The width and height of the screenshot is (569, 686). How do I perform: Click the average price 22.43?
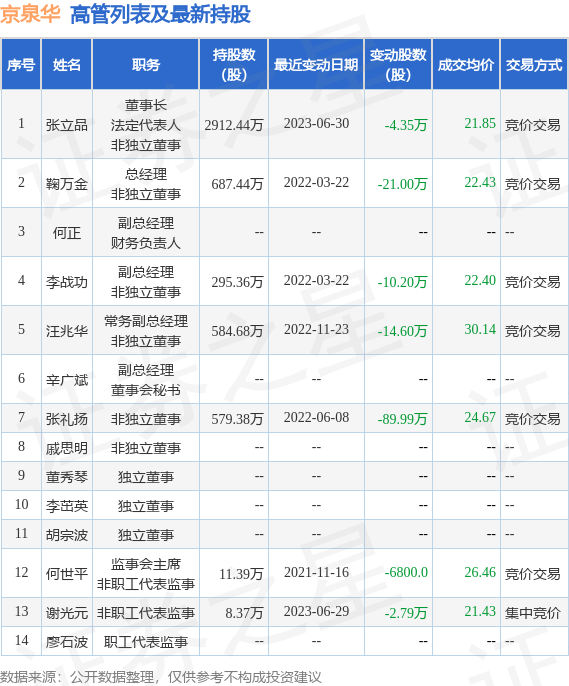[x=480, y=182]
